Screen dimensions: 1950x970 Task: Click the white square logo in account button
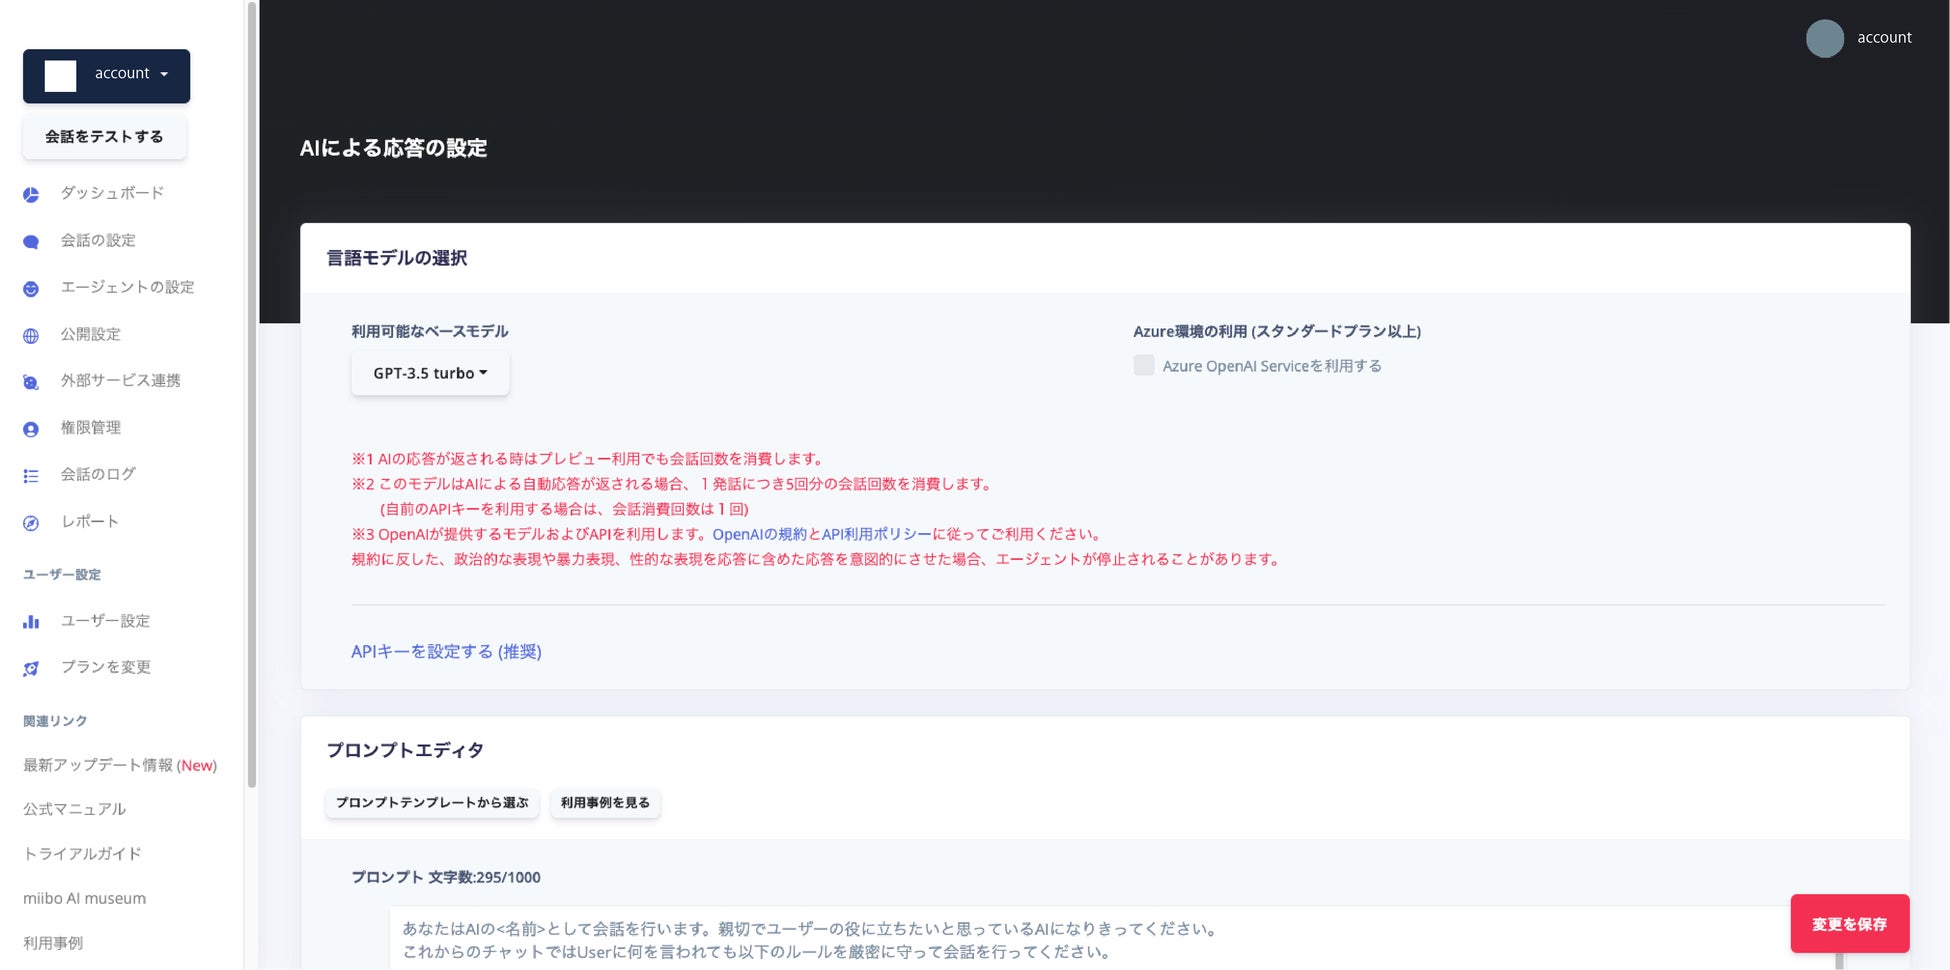click(x=60, y=76)
